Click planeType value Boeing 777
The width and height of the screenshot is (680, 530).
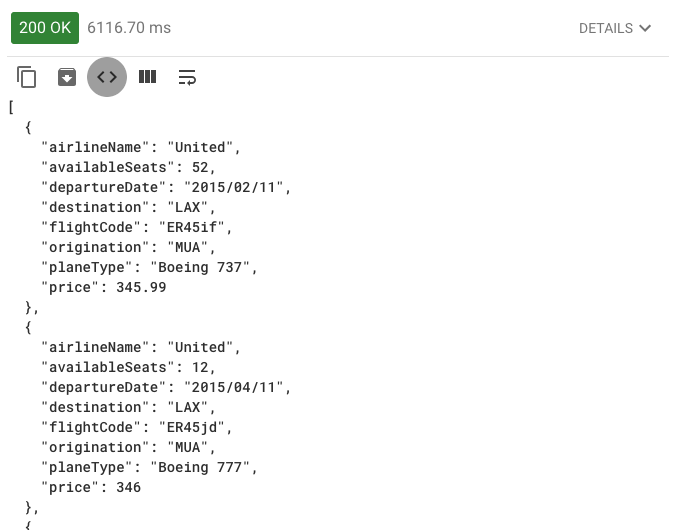(200, 467)
